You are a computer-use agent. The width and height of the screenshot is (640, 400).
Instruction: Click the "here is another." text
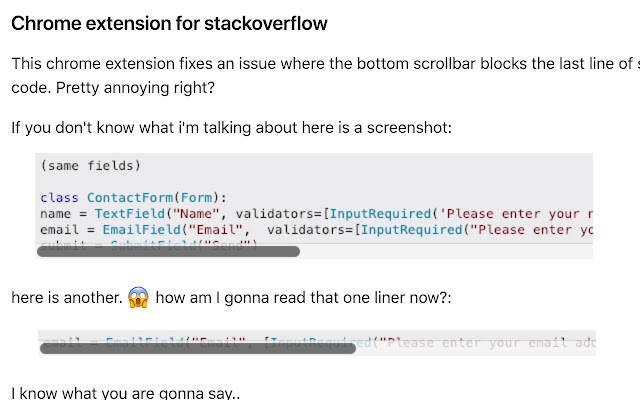[x=66, y=297]
